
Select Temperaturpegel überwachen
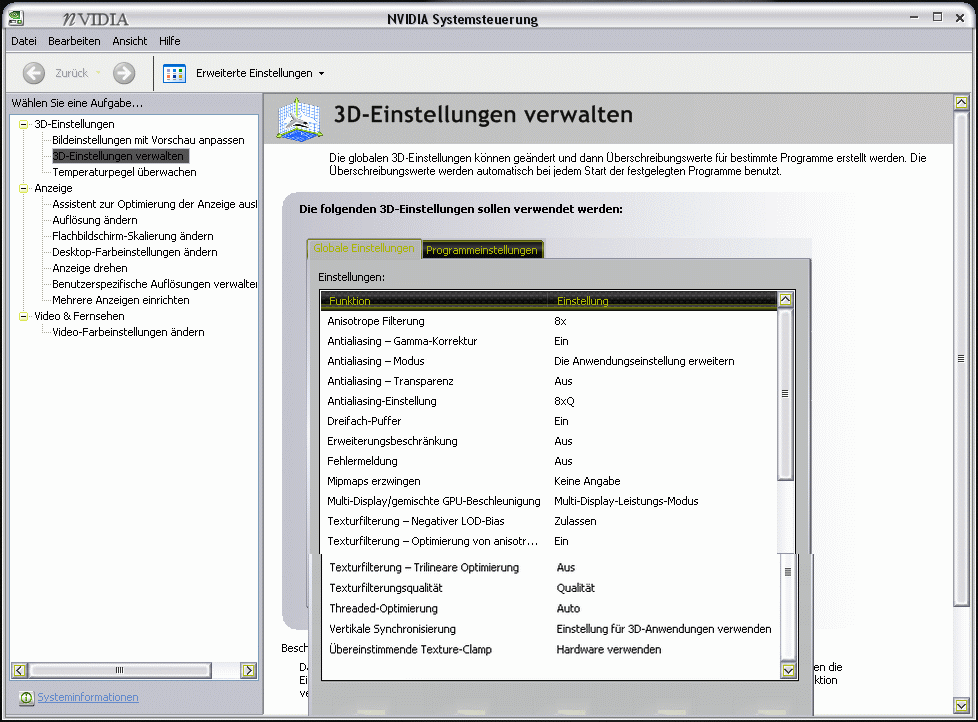124,172
